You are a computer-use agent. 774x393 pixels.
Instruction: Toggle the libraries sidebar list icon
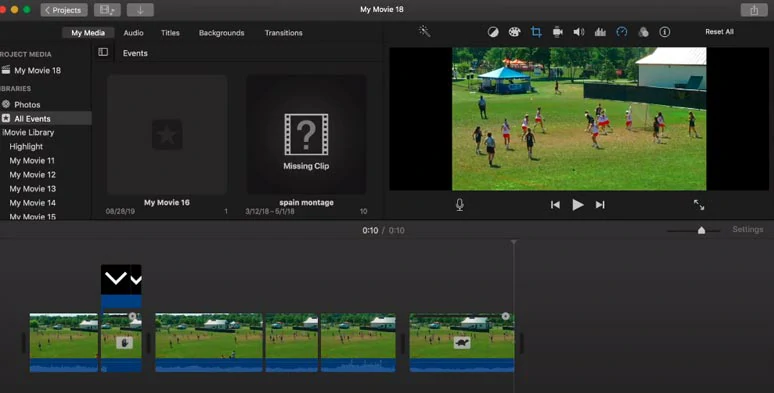[x=103, y=52]
